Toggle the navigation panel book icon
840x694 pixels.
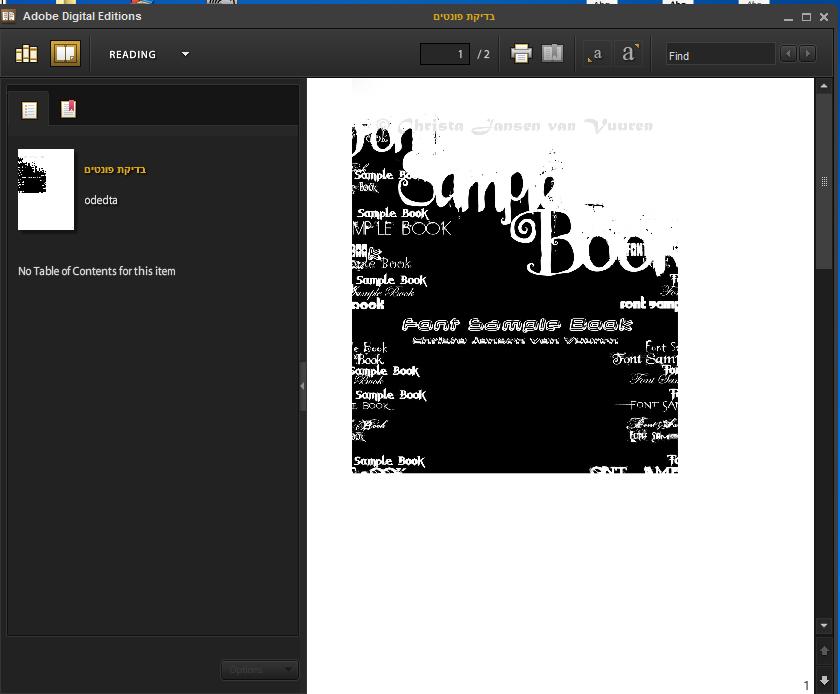click(553, 54)
